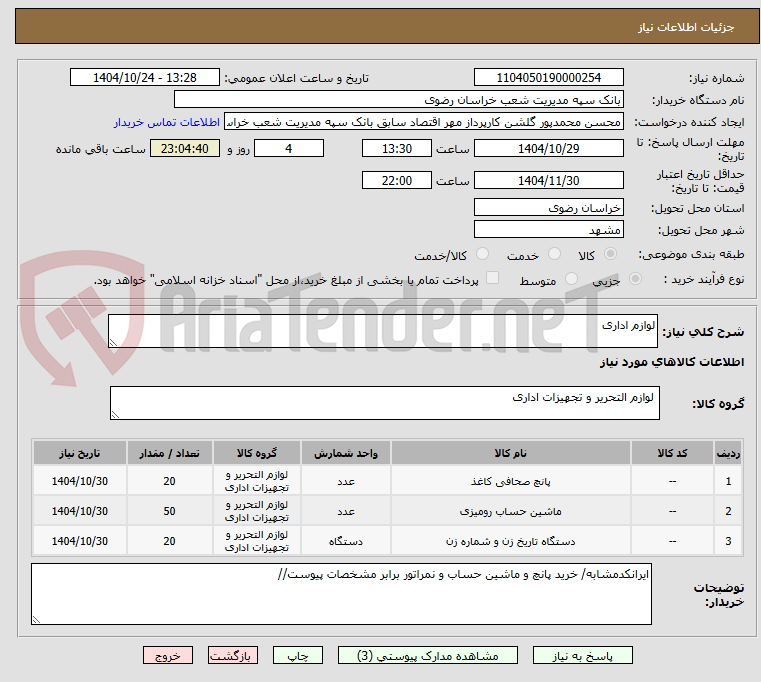This screenshot has height=682, width=761.
Task: Click the شماره نیاز number field
Action: point(548,77)
